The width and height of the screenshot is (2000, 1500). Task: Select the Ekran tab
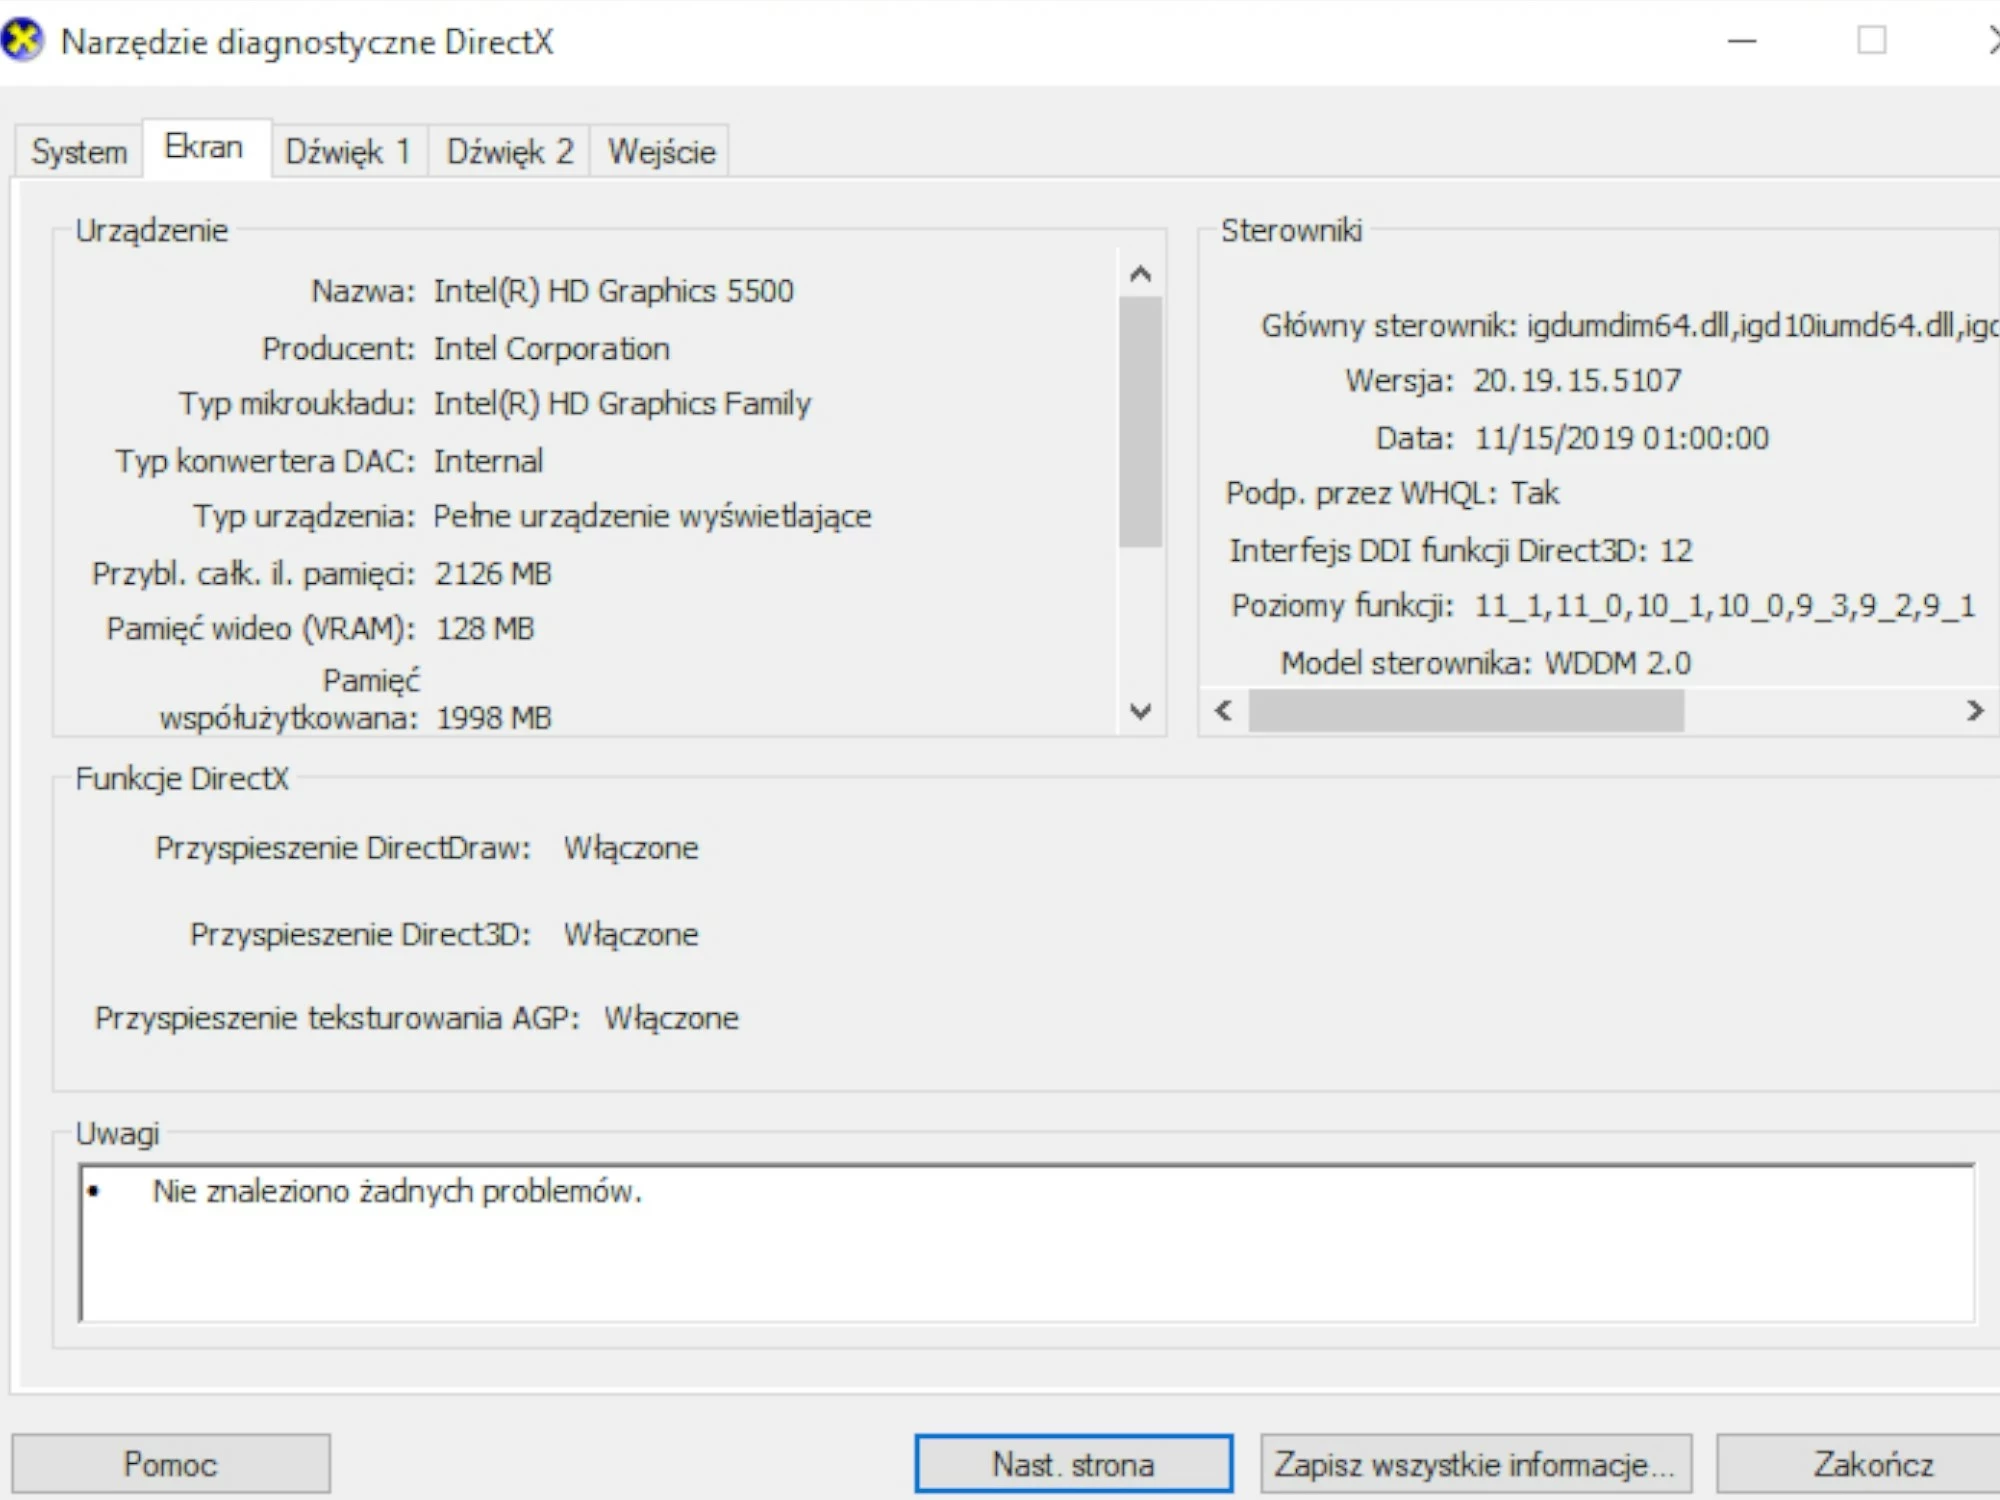click(204, 148)
